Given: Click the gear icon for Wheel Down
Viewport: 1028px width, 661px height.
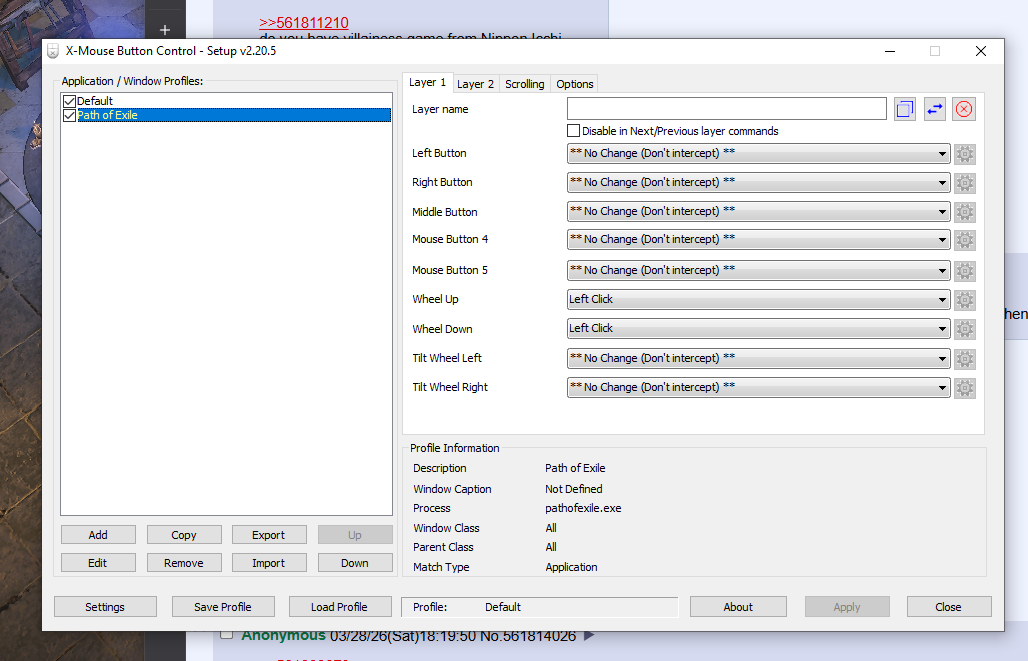Looking at the screenshot, I should pyautogui.click(x=964, y=329).
